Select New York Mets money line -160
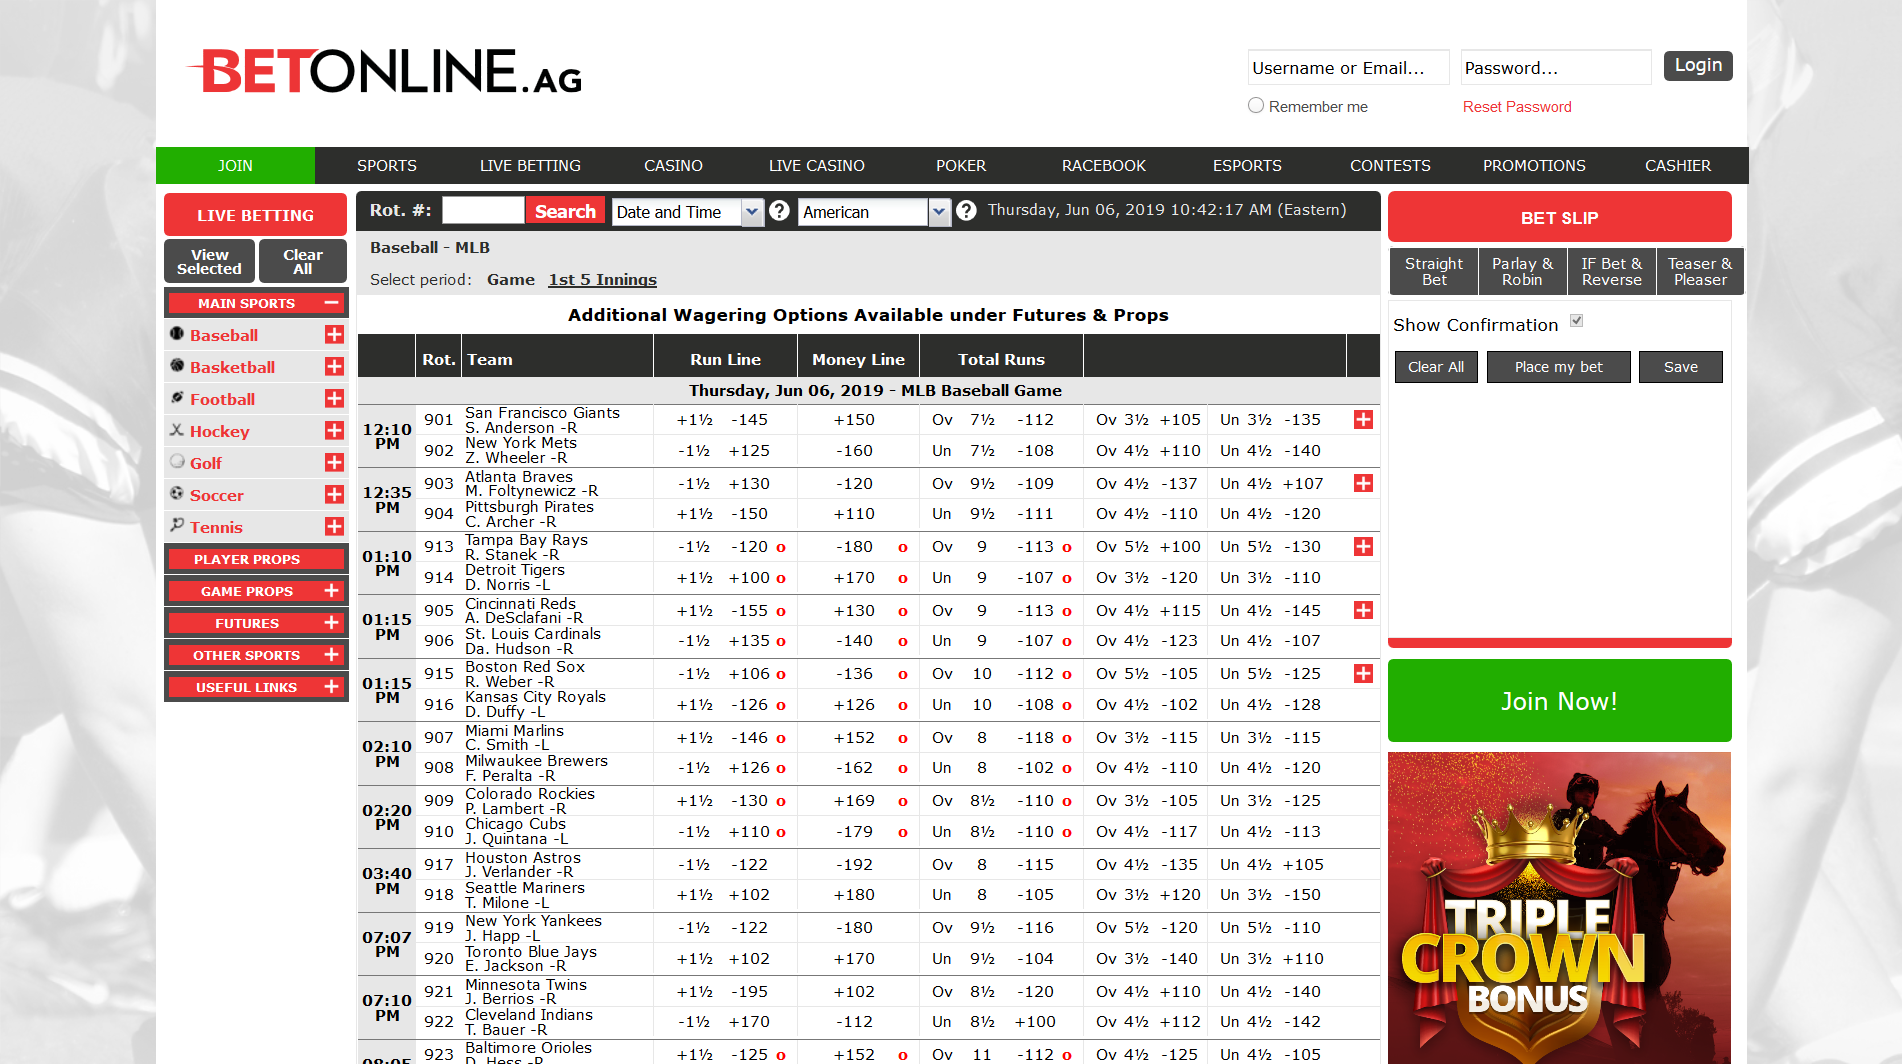The height and width of the screenshot is (1064, 1902). tap(855, 451)
